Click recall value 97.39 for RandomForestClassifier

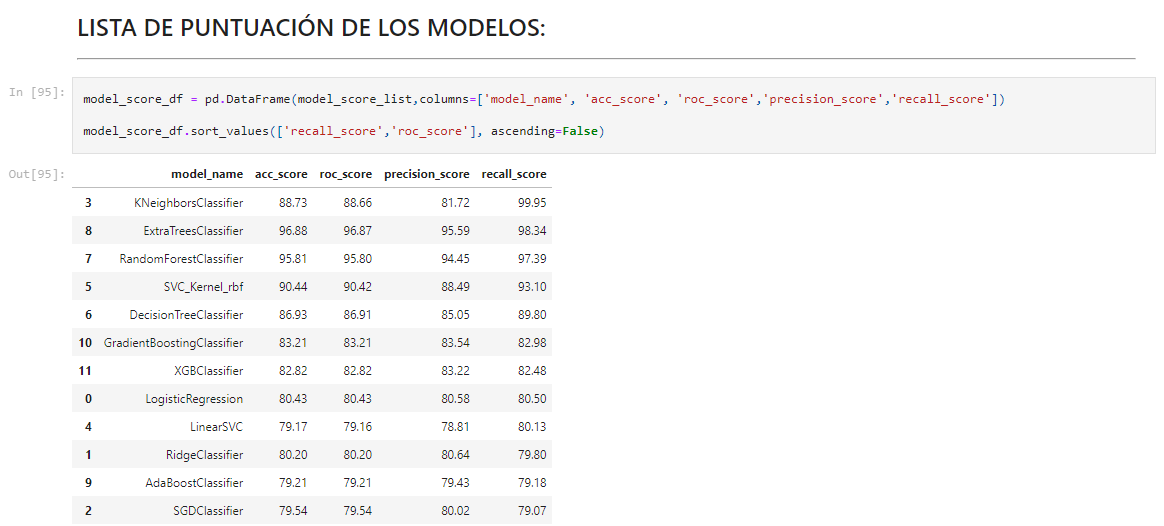[532, 259]
